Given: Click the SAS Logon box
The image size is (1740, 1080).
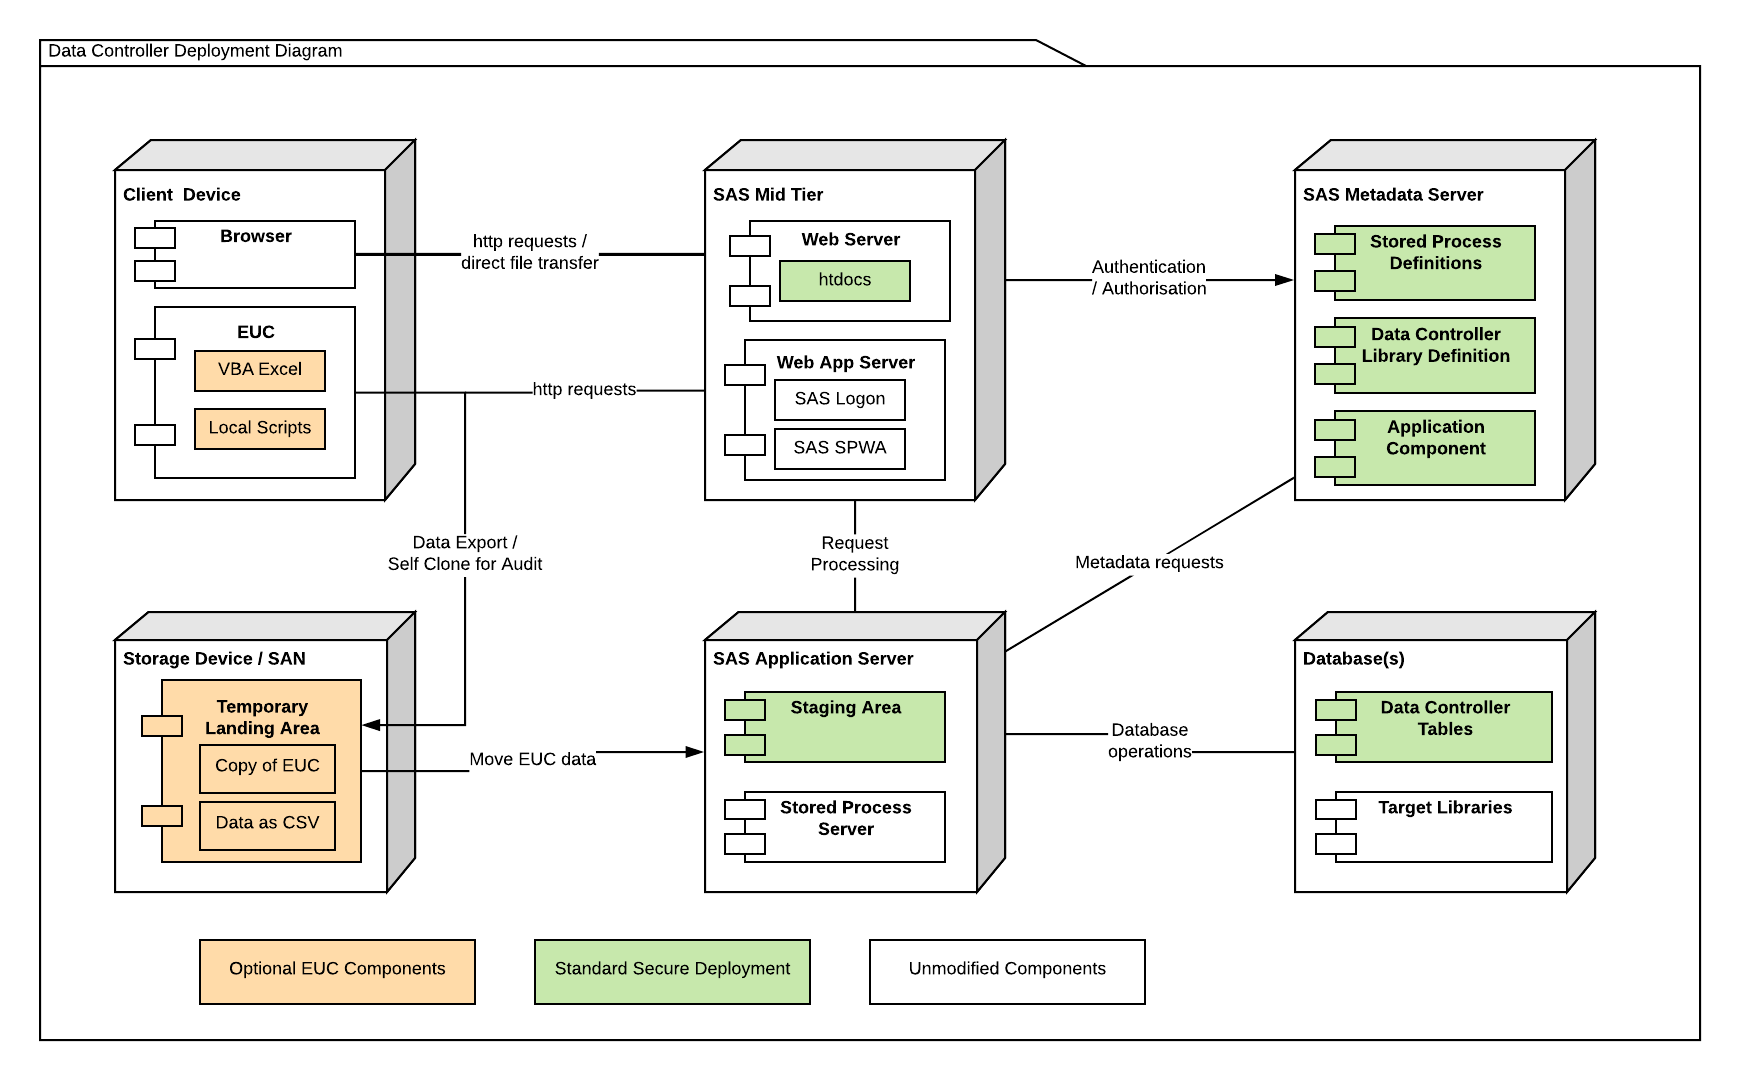Looking at the screenshot, I should point(839,399).
